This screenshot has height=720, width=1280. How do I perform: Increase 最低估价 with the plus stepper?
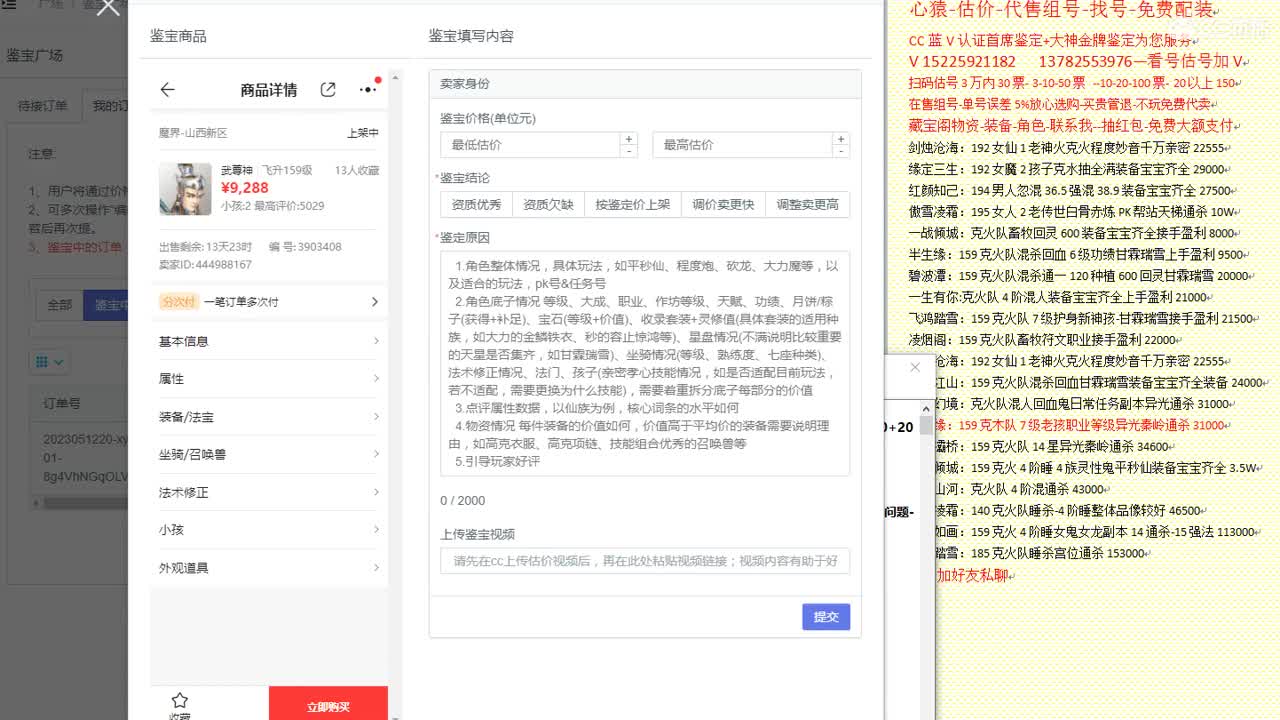(629, 139)
